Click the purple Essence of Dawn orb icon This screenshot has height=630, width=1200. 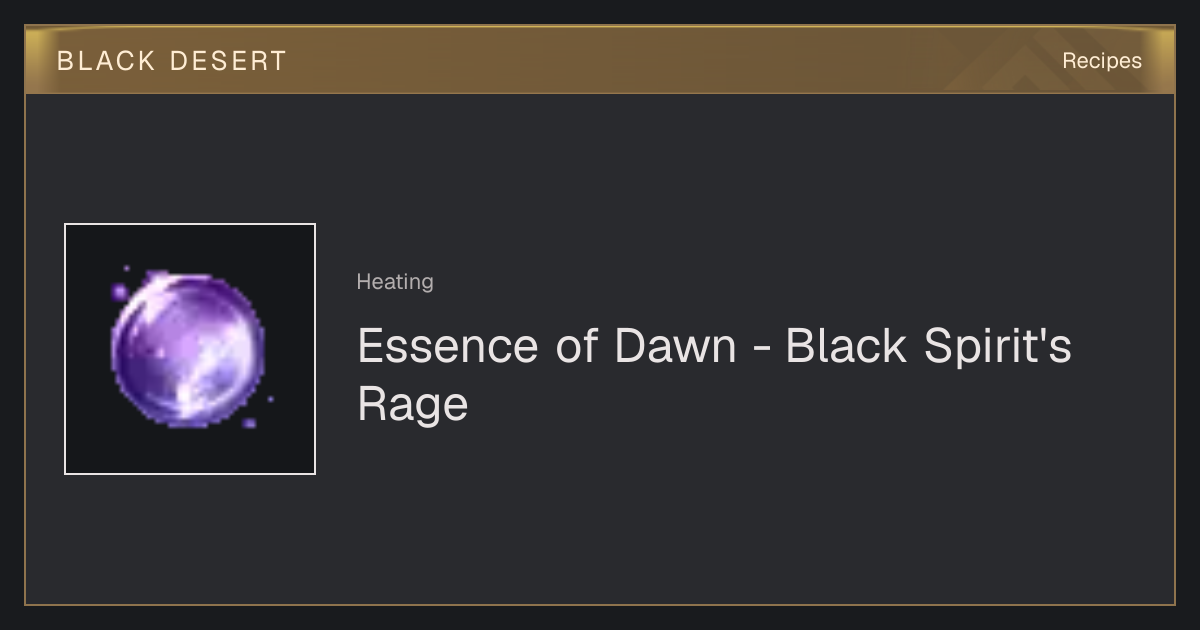188,349
